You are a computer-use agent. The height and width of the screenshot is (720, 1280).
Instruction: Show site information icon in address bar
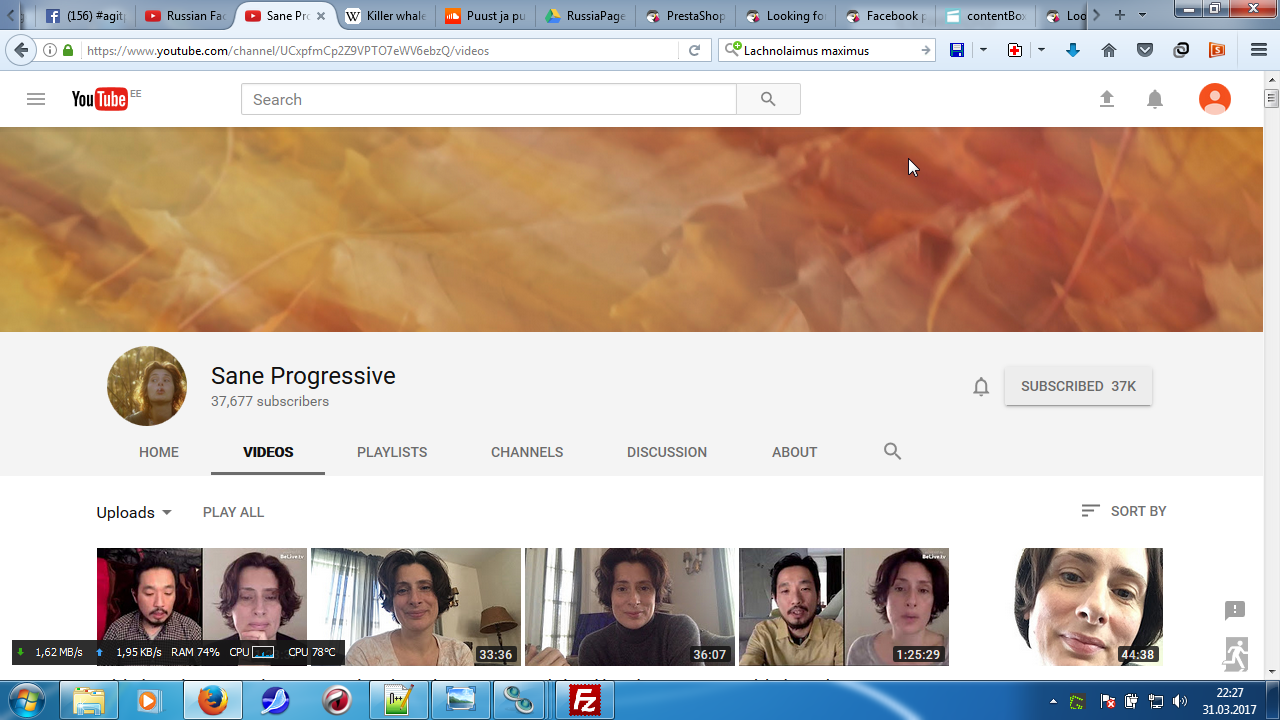[x=50, y=50]
